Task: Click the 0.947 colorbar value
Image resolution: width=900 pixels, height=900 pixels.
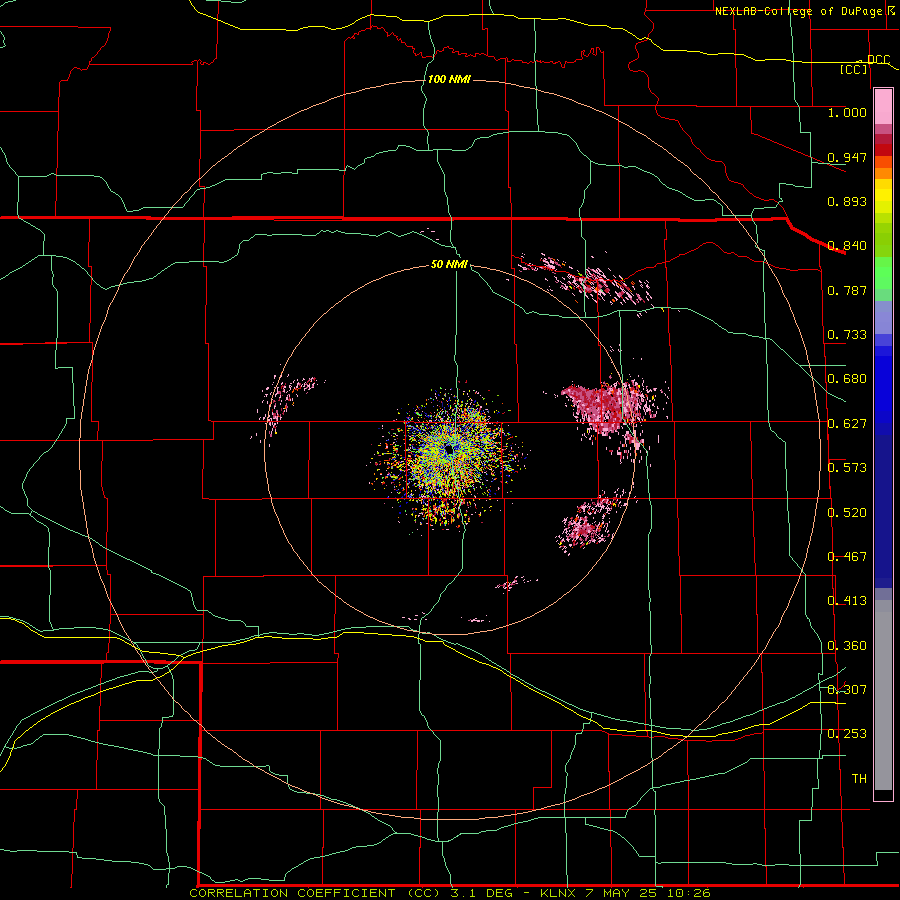Action: (x=847, y=157)
